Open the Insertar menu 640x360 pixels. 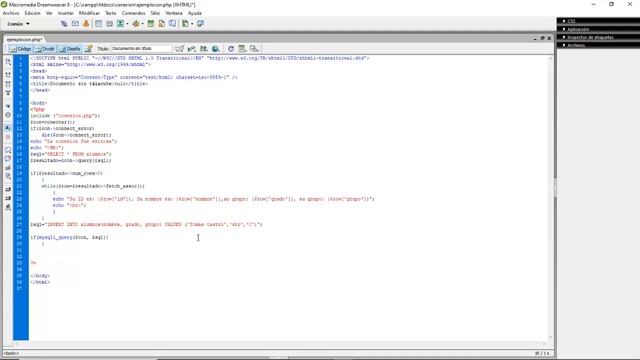[65, 13]
